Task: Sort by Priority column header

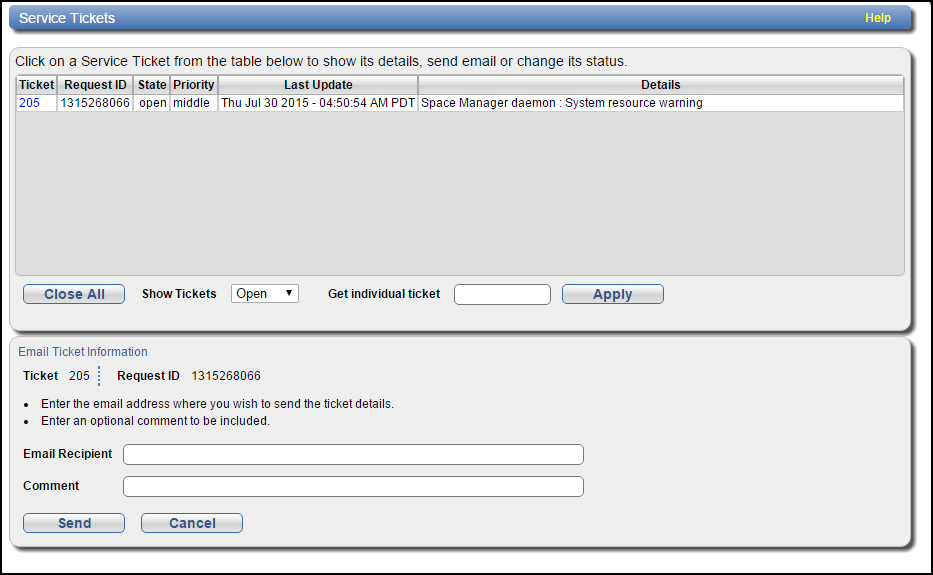Action: (x=193, y=85)
